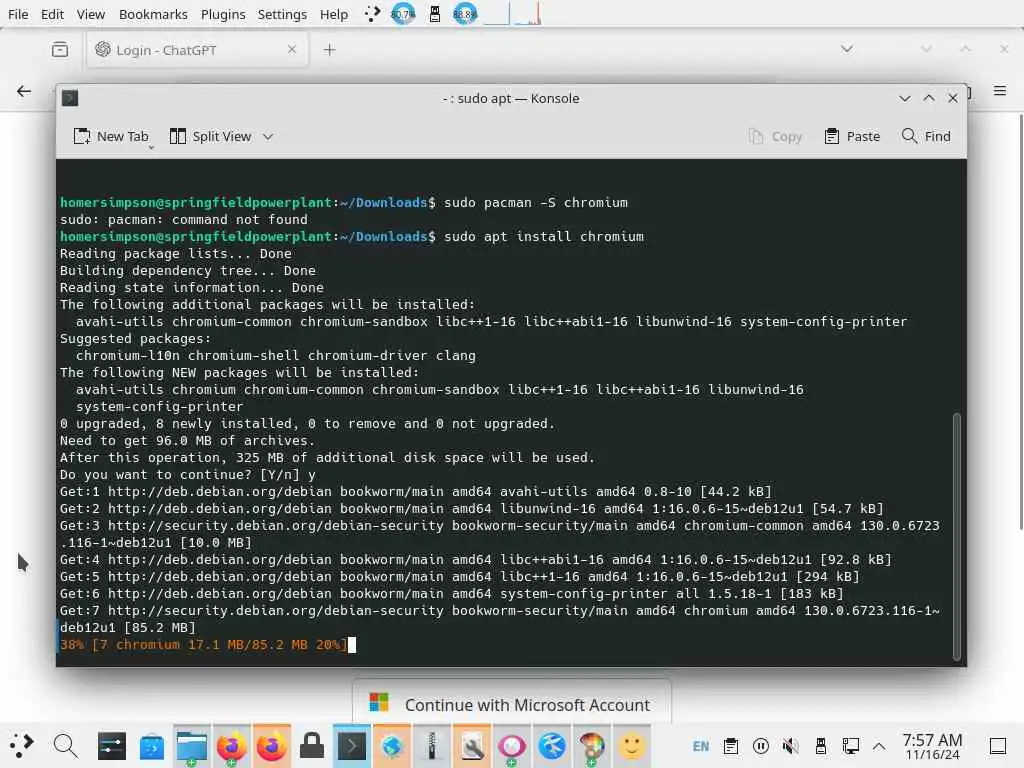Open System Settings from taskbar
This screenshot has width=1024, height=768.
point(112,745)
